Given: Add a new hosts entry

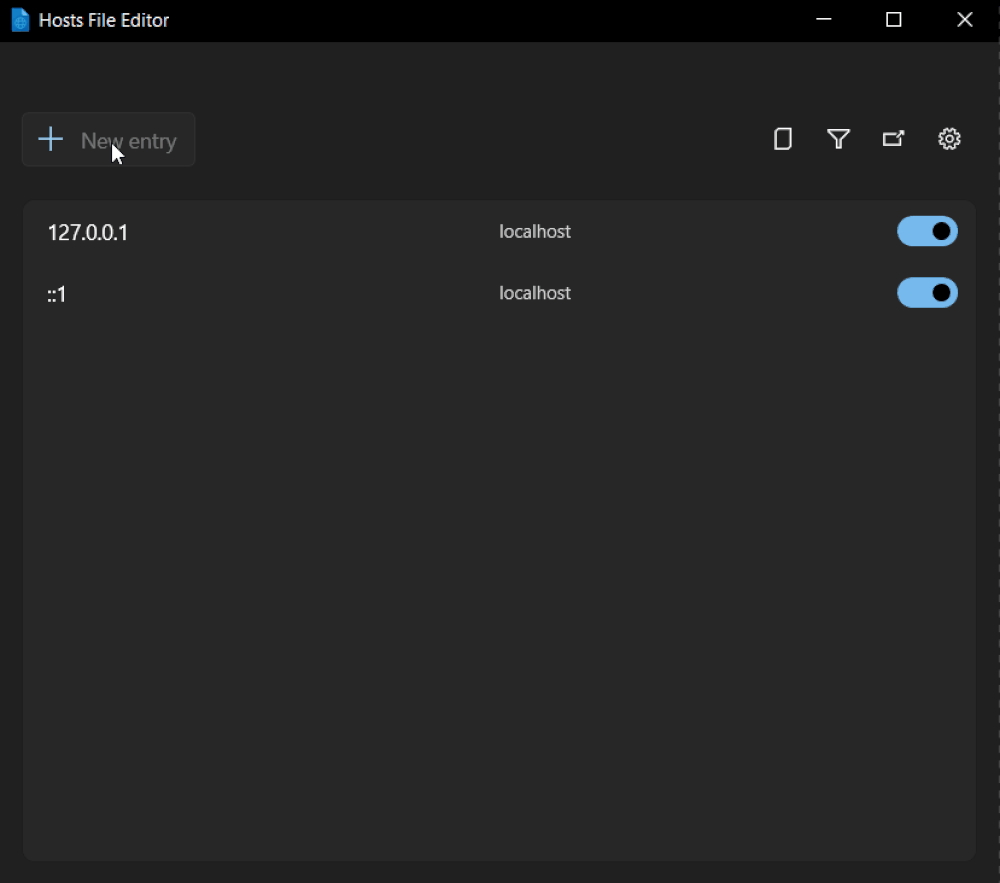Looking at the screenshot, I should [108, 140].
